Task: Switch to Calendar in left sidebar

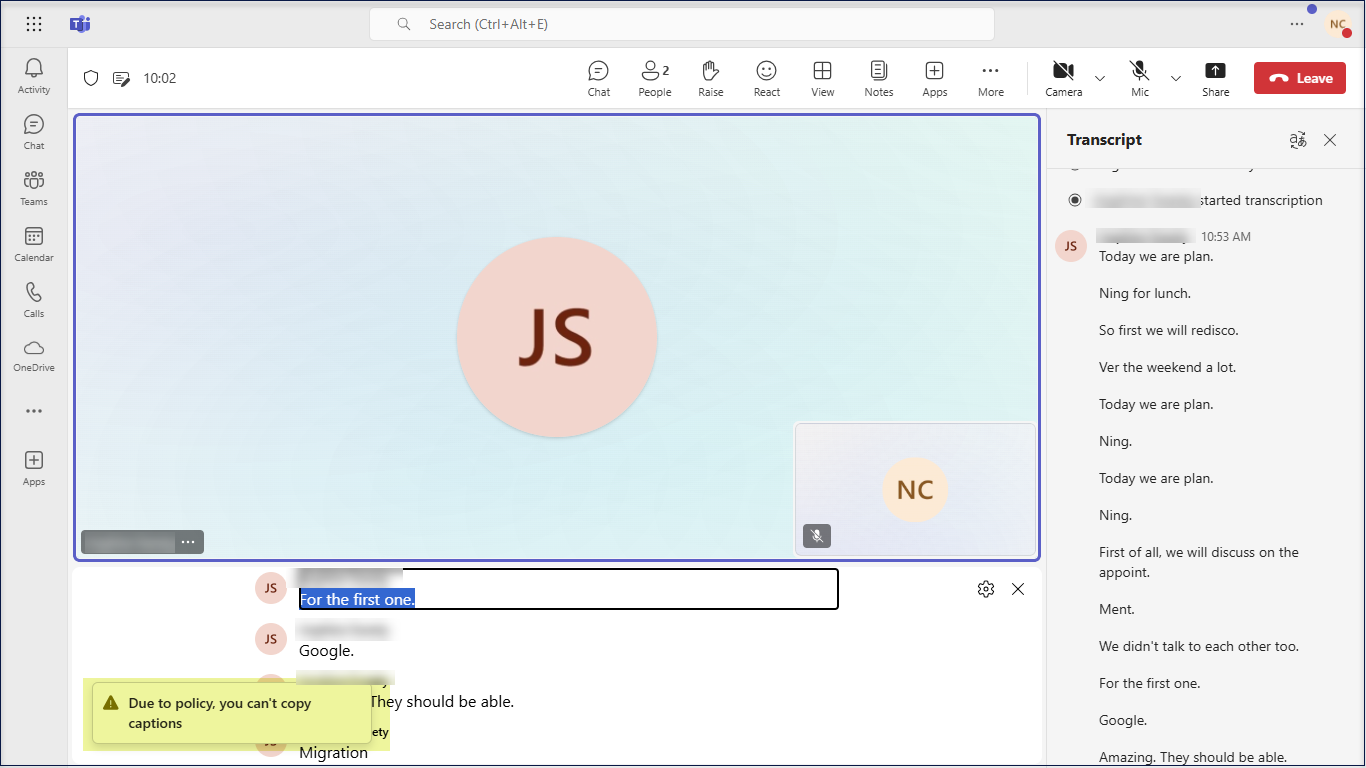Action: pos(34,243)
